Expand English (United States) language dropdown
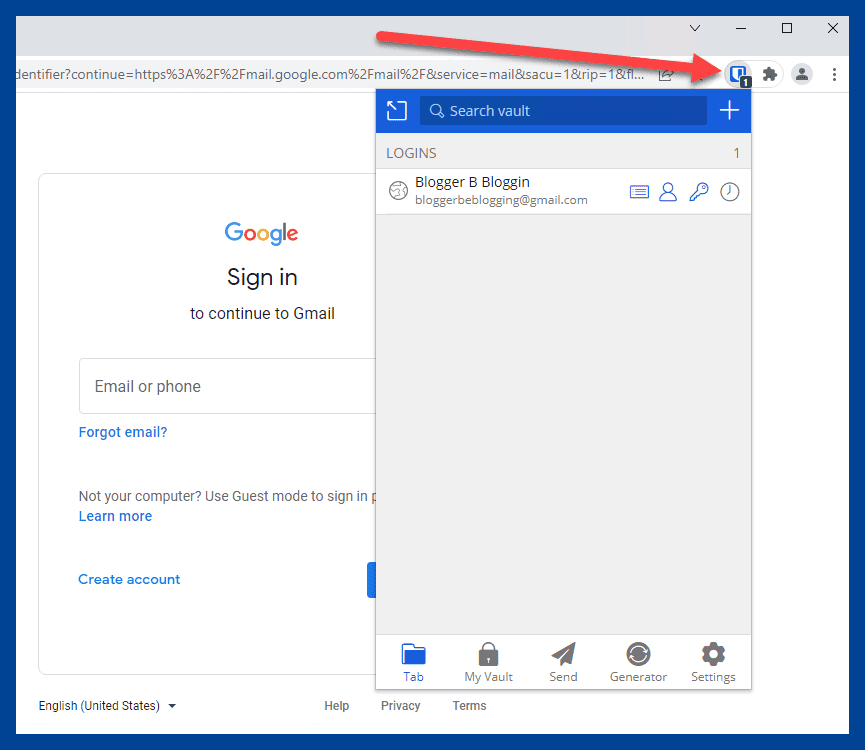The height and width of the screenshot is (750, 865). point(107,705)
